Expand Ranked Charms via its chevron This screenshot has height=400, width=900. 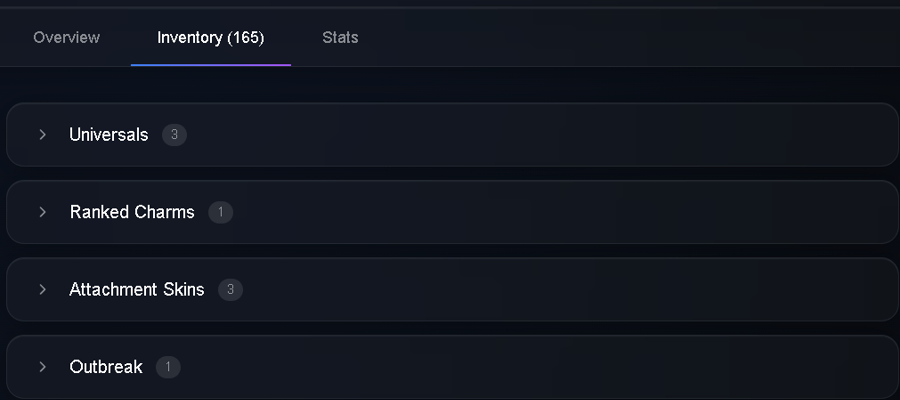point(42,212)
